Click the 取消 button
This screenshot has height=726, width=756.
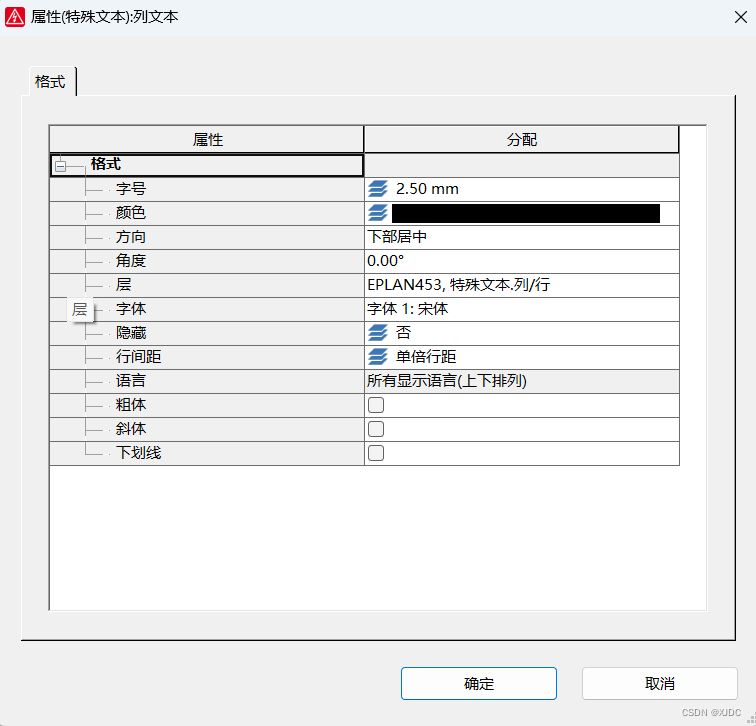(659, 684)
